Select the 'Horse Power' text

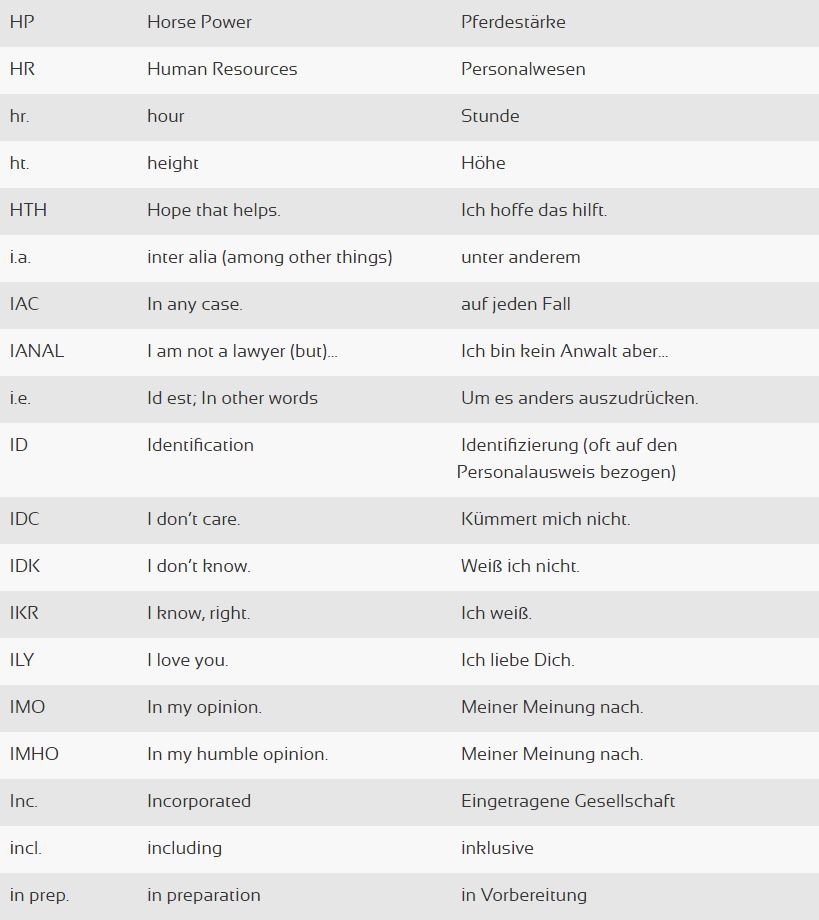tap(199, 22)
